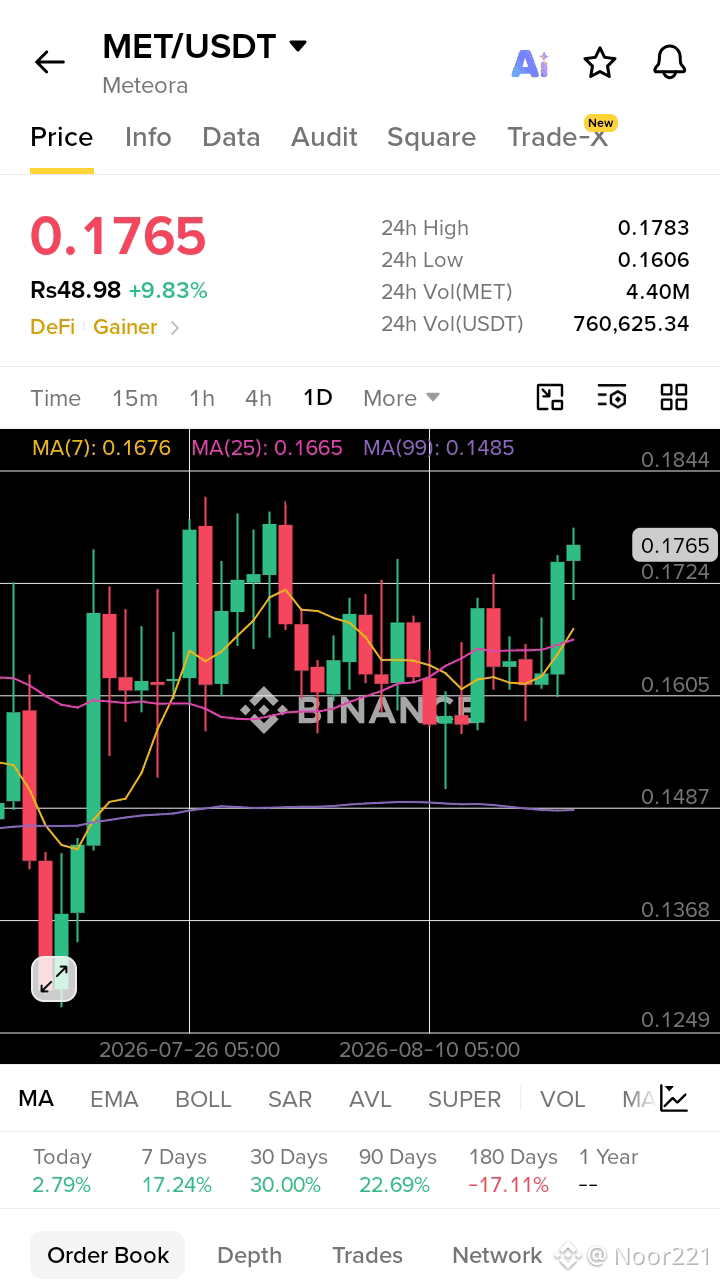This screenshot has height=1281, width=720.
Task: Select the 1D timeframe
Action: [x=318, y=397]
